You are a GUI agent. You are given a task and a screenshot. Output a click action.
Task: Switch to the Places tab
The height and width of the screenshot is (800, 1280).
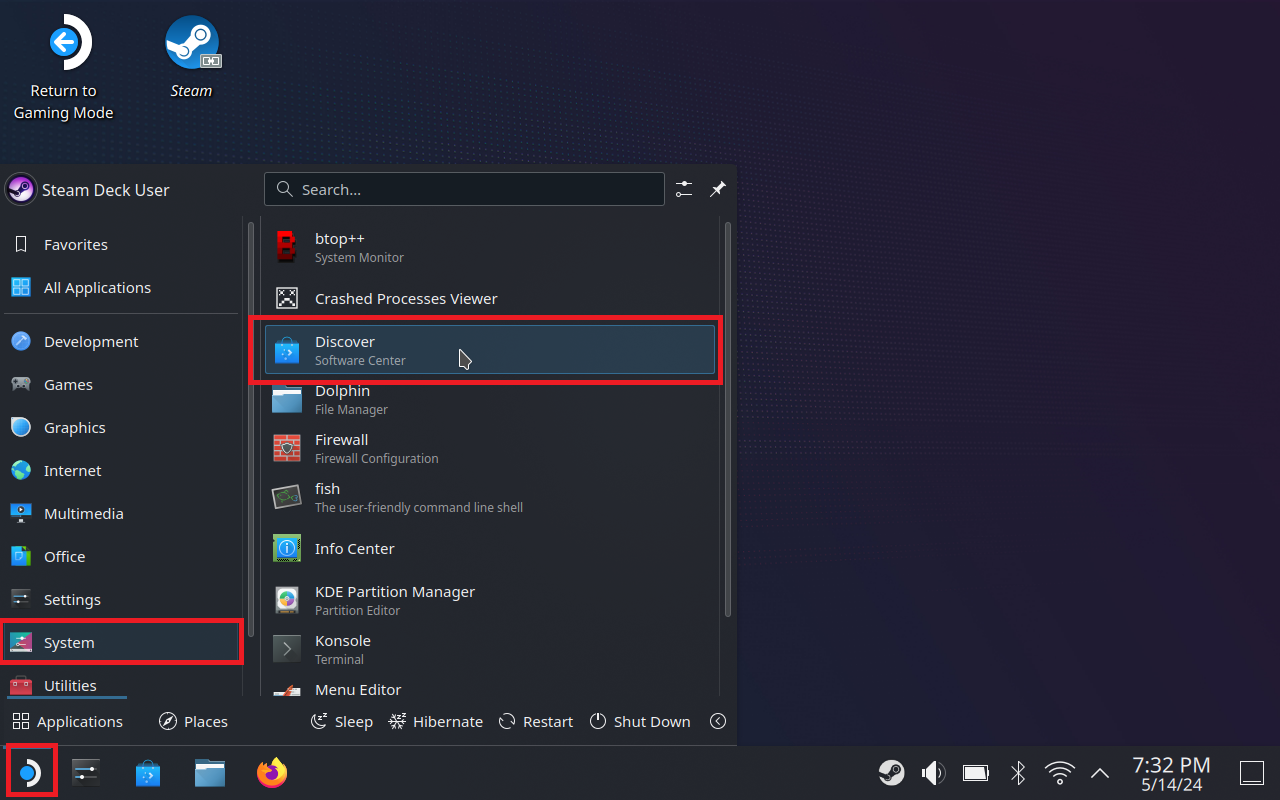(x=193, y=721)
